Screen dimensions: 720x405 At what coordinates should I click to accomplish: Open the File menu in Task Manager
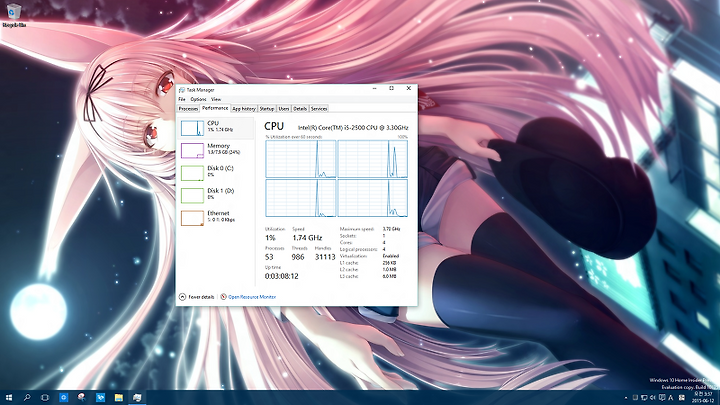(x=182, y=99)
